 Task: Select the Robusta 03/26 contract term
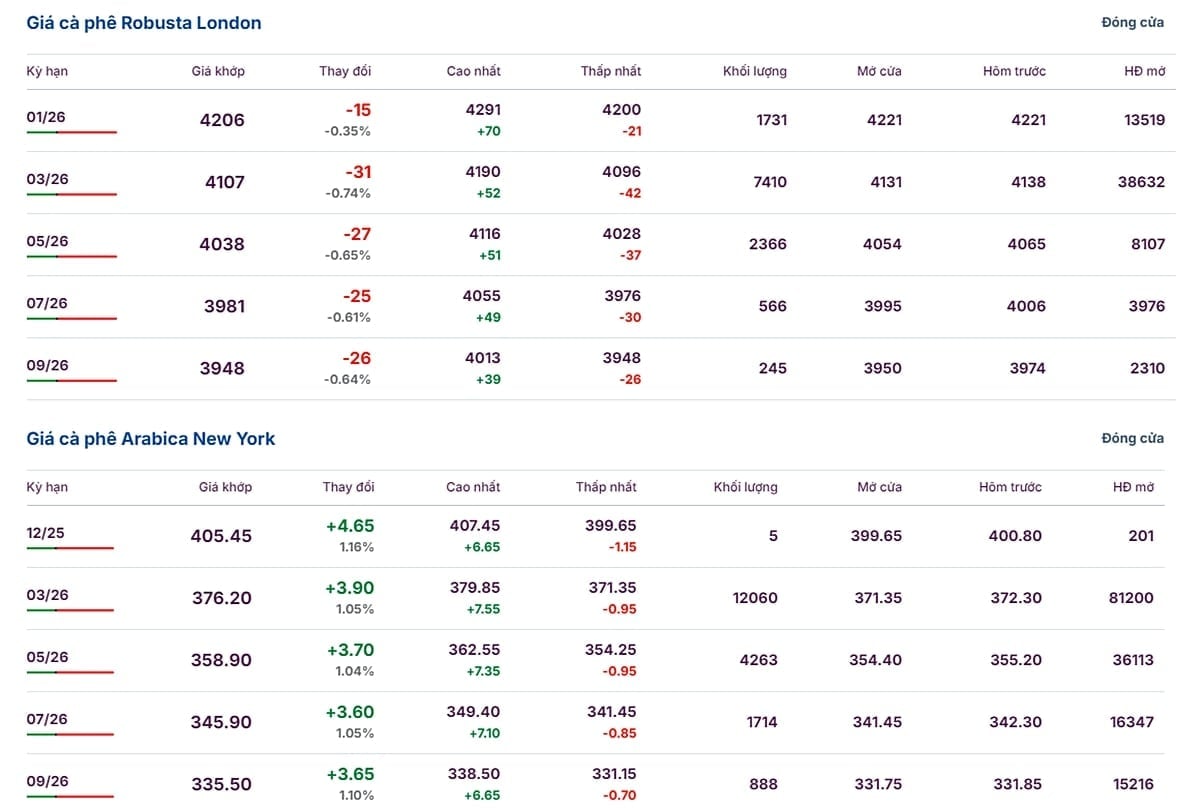47,179
